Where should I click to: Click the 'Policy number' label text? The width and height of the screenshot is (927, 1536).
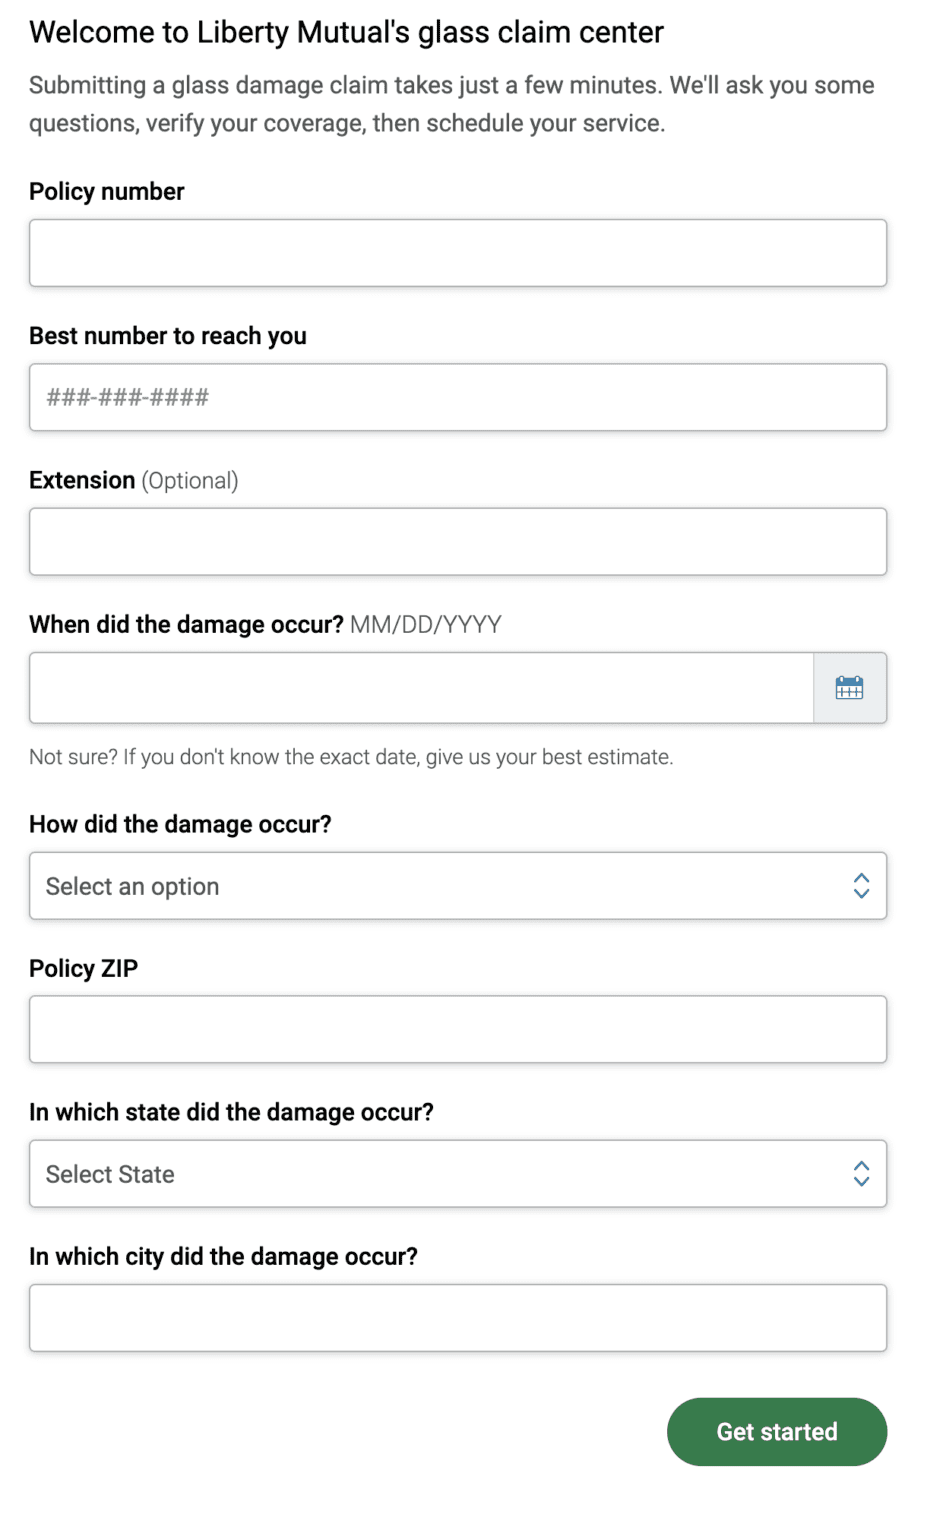(x=107, y=192)
